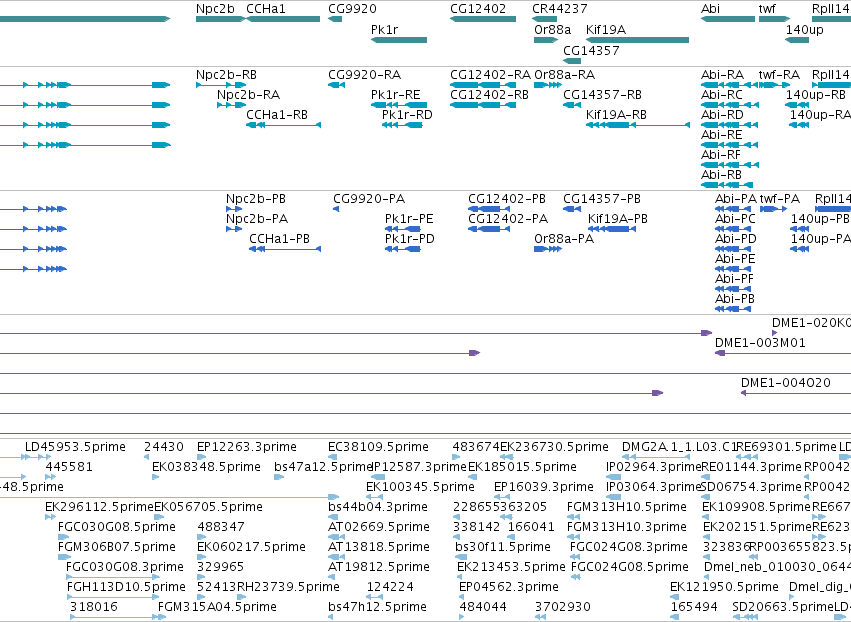This screenshot has width=851, height=622.
Task: Click transcript Or88a-RA
Action: click(x=564, y=75)
